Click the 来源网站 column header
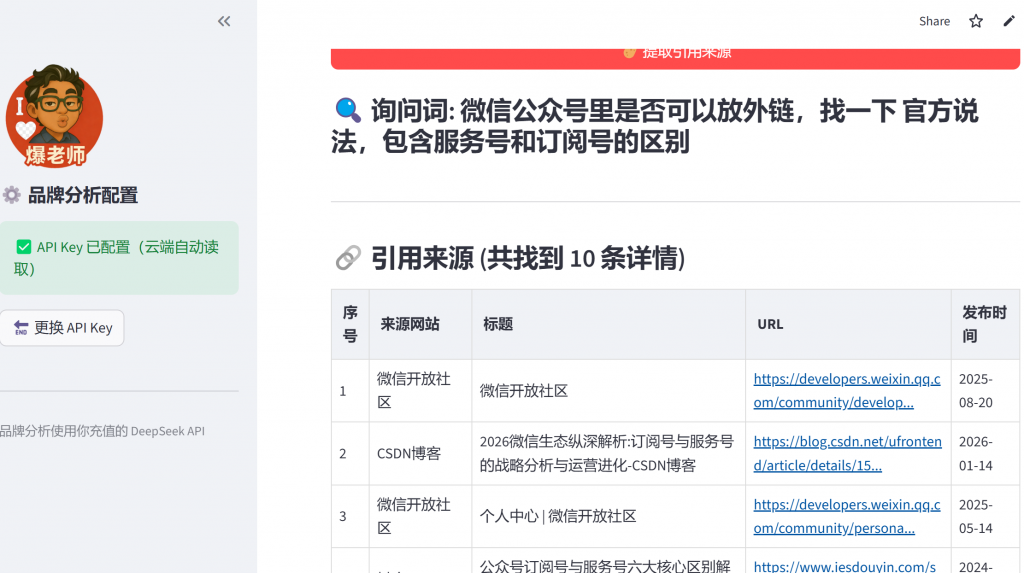The height and width of the screenshot is (573, 1024). click(x=420, y=324)
